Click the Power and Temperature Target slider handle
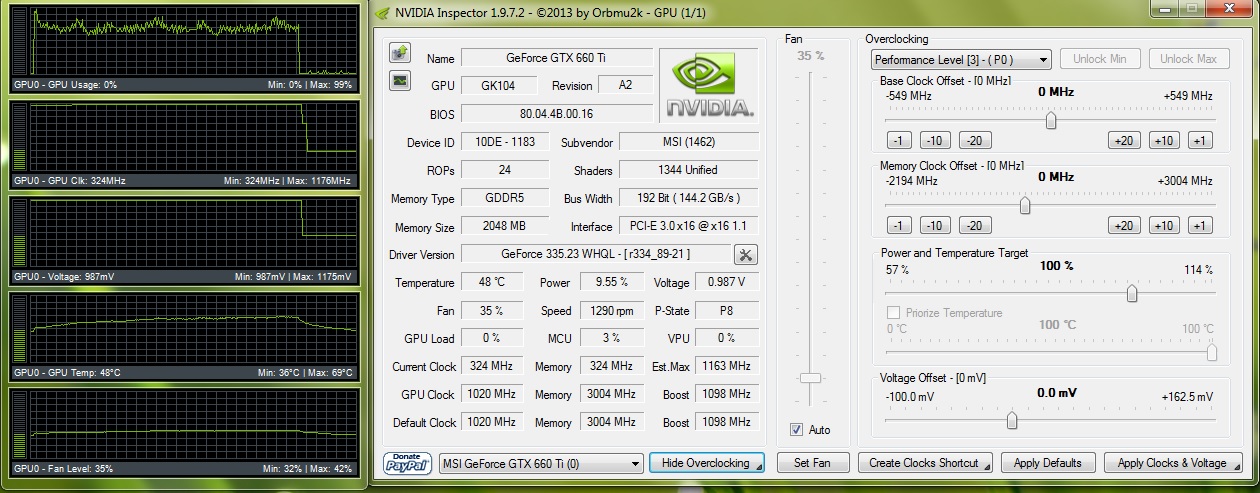1260x493 pixels. (x=1132, y=293)
